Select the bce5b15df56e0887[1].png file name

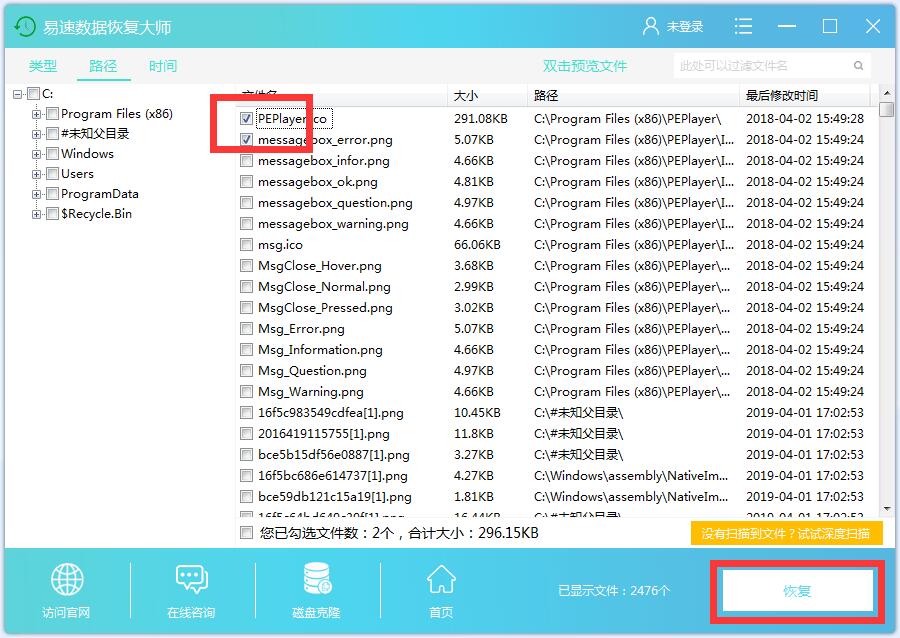point(333,455)
